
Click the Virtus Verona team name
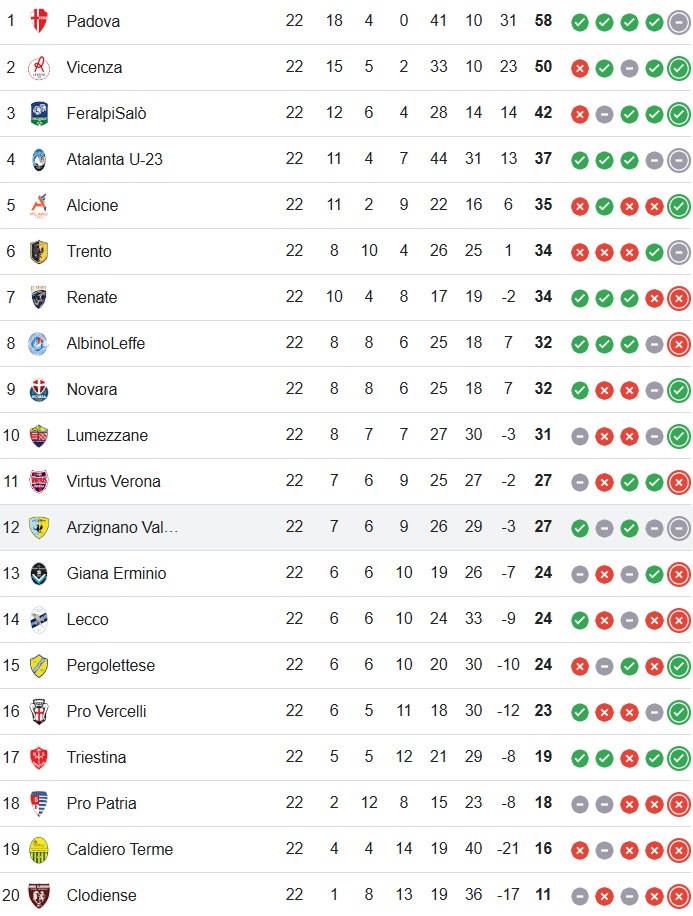[x=113, y=481]
